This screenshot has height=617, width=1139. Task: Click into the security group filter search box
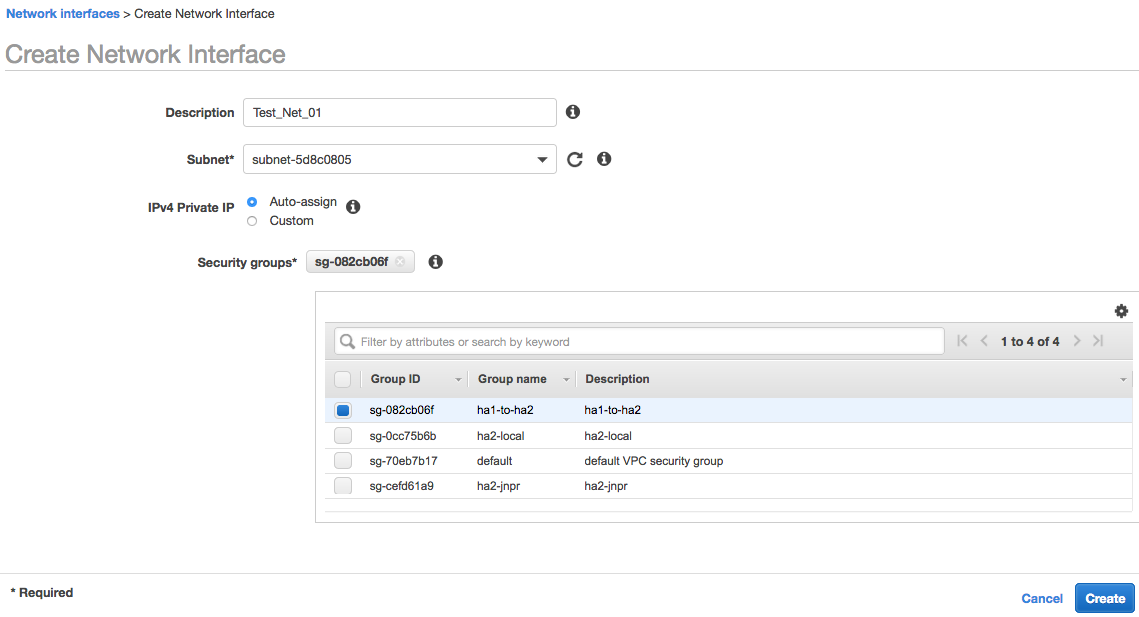[x=640, y=342]
